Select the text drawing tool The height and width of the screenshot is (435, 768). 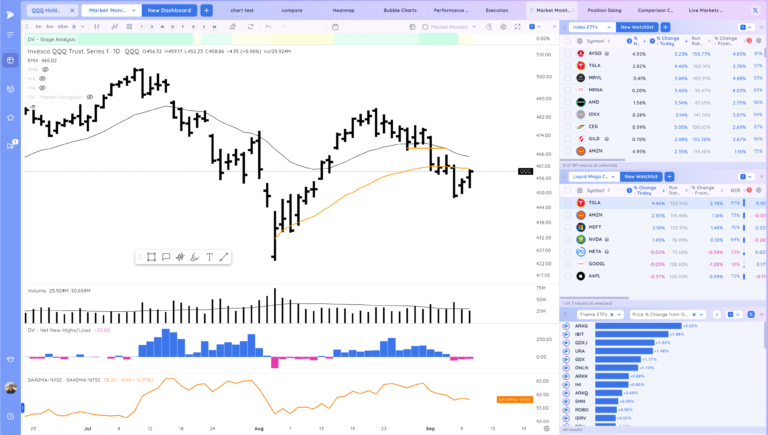tap(209, 257)
